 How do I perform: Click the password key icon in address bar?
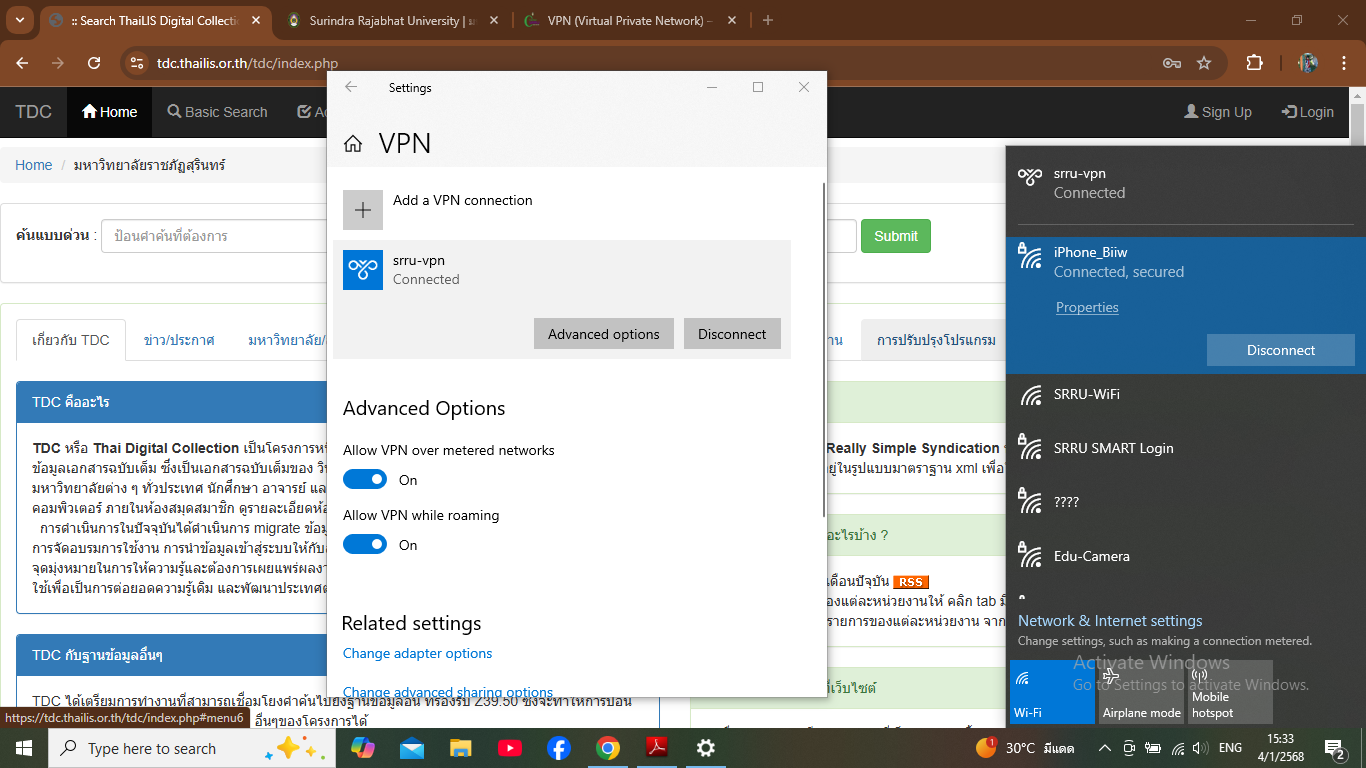tap(1172, 63)
